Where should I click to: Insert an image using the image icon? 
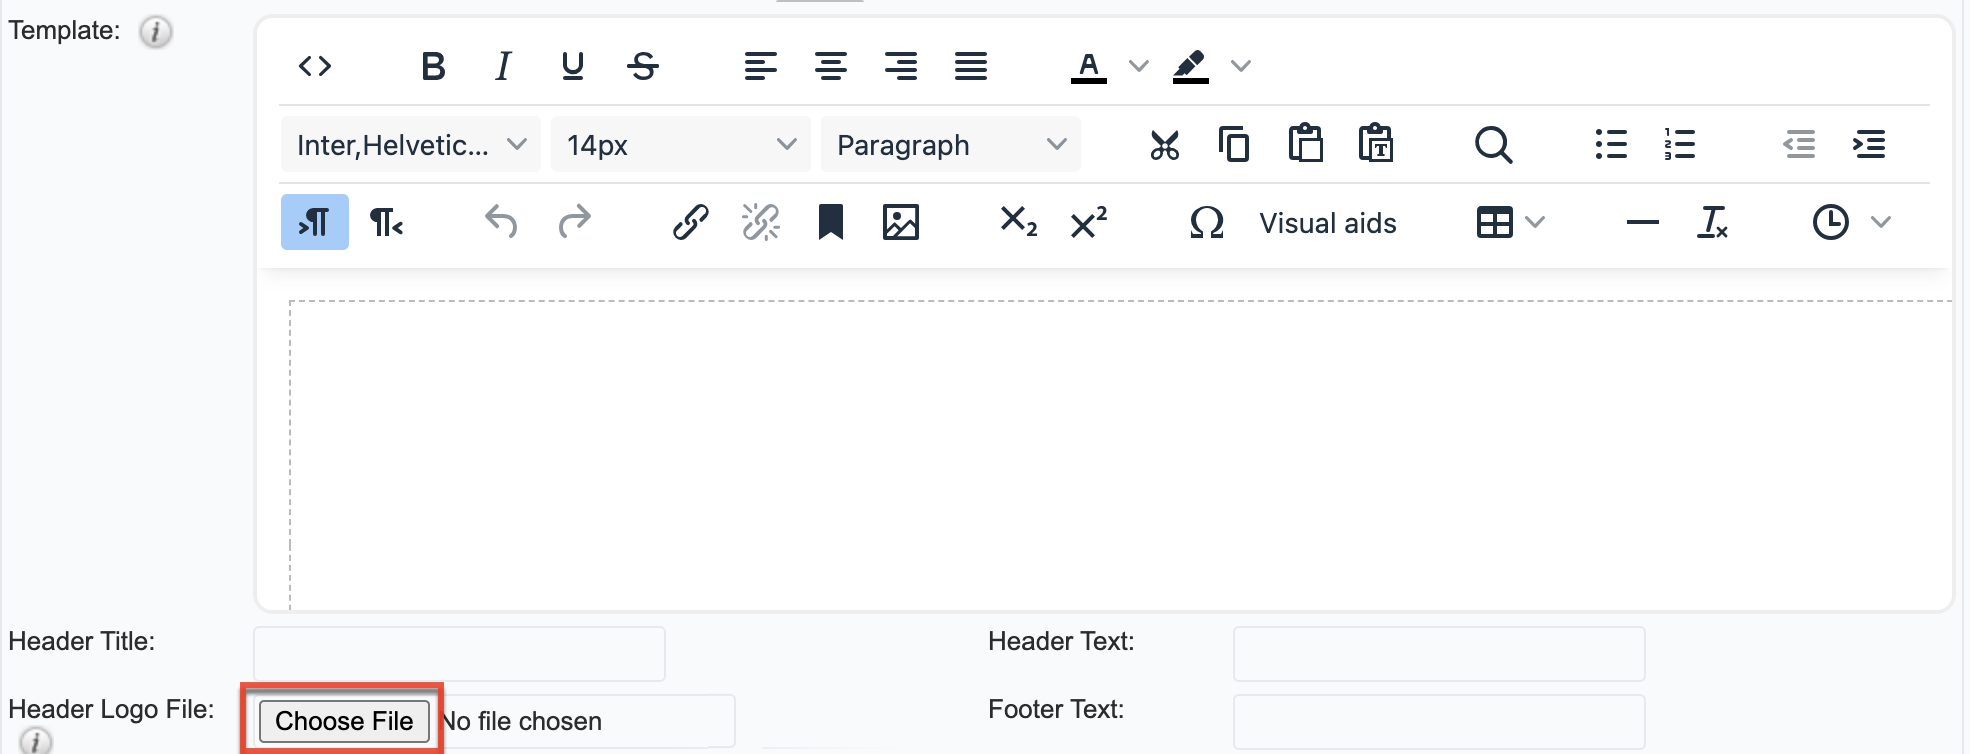[900, 222]
